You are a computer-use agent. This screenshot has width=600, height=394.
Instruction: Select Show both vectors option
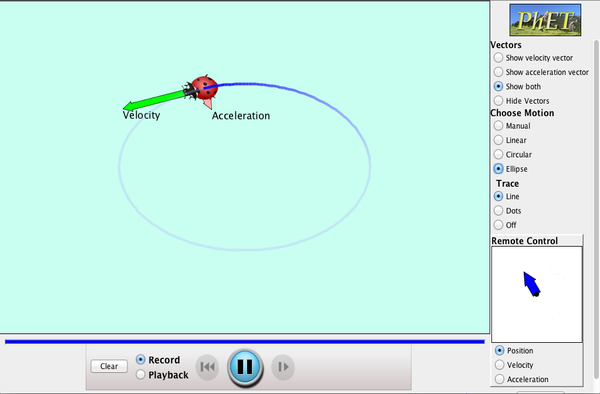(x=517, y=86)
